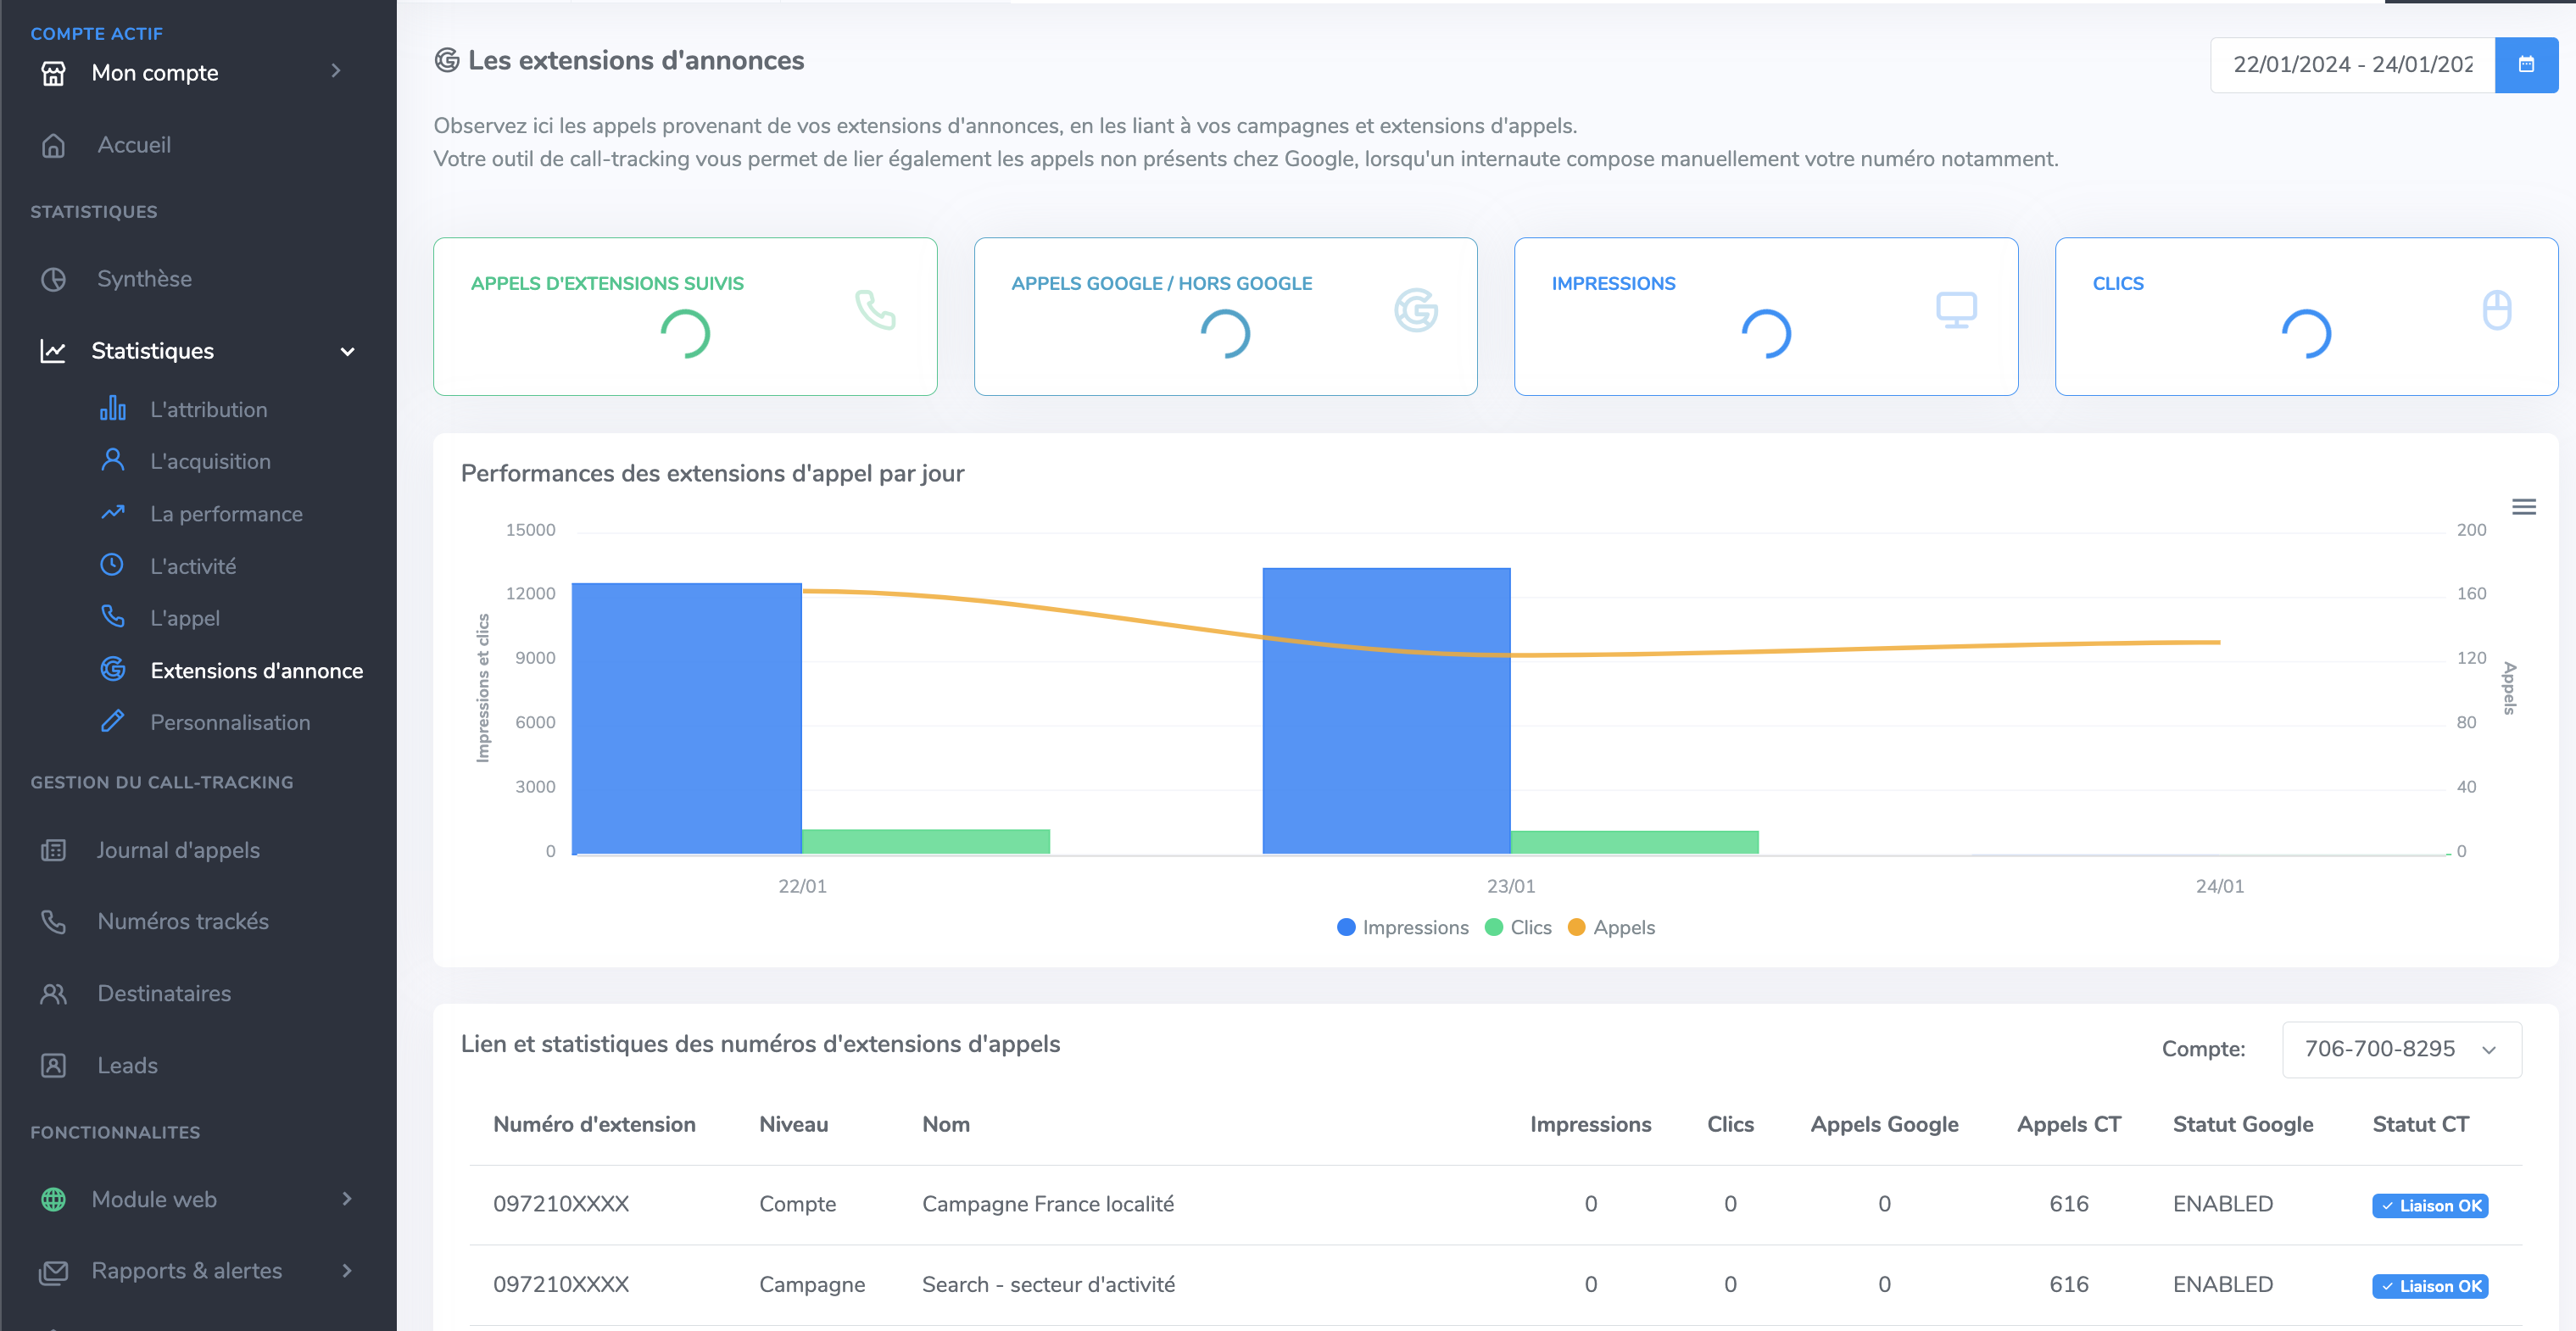This screenshot has width=2576, height=1331.
Task: Click the L'activité clock icon
Action: (x=113, y=565)
